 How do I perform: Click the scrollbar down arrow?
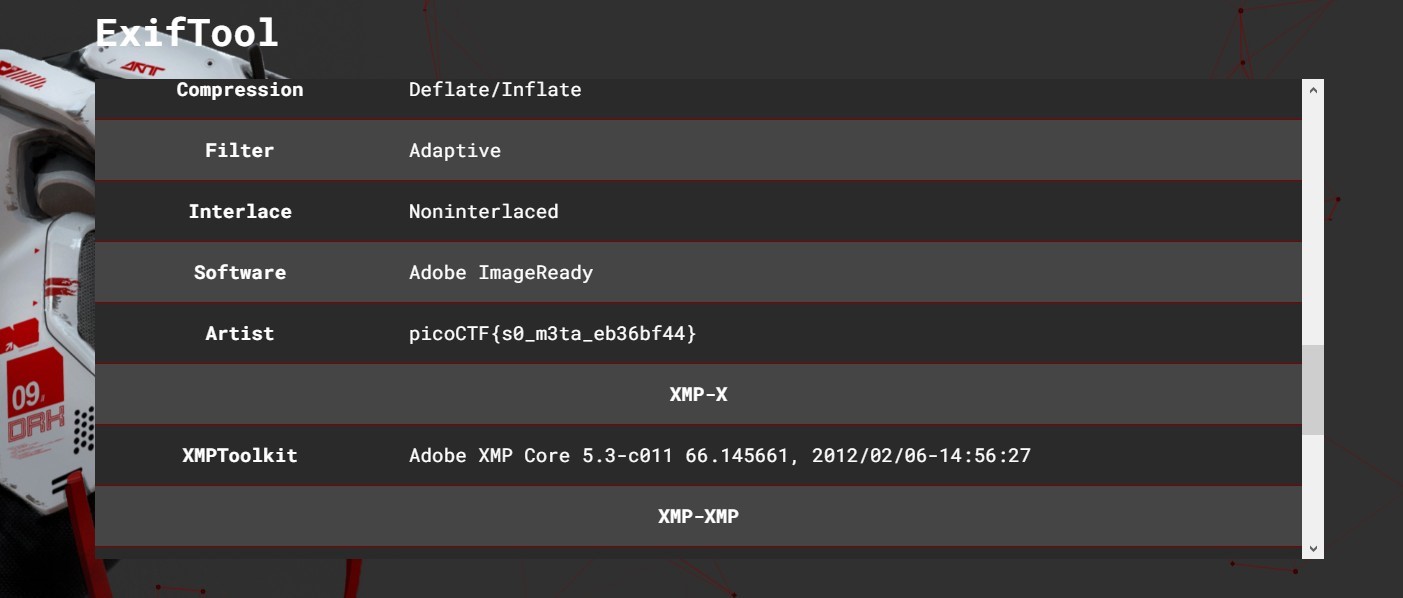point(1313,549)
